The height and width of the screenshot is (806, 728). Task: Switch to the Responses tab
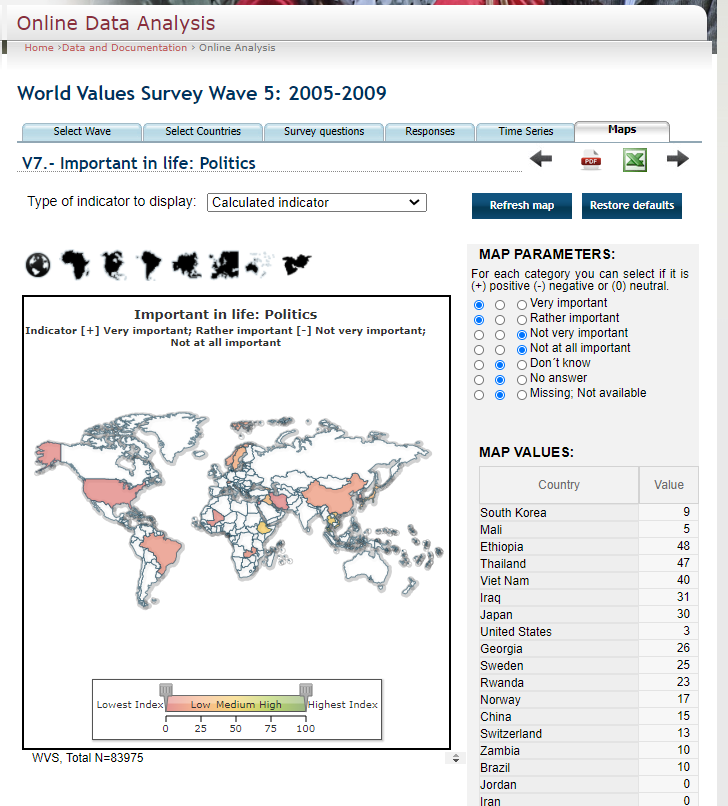(x=430, y=132)
